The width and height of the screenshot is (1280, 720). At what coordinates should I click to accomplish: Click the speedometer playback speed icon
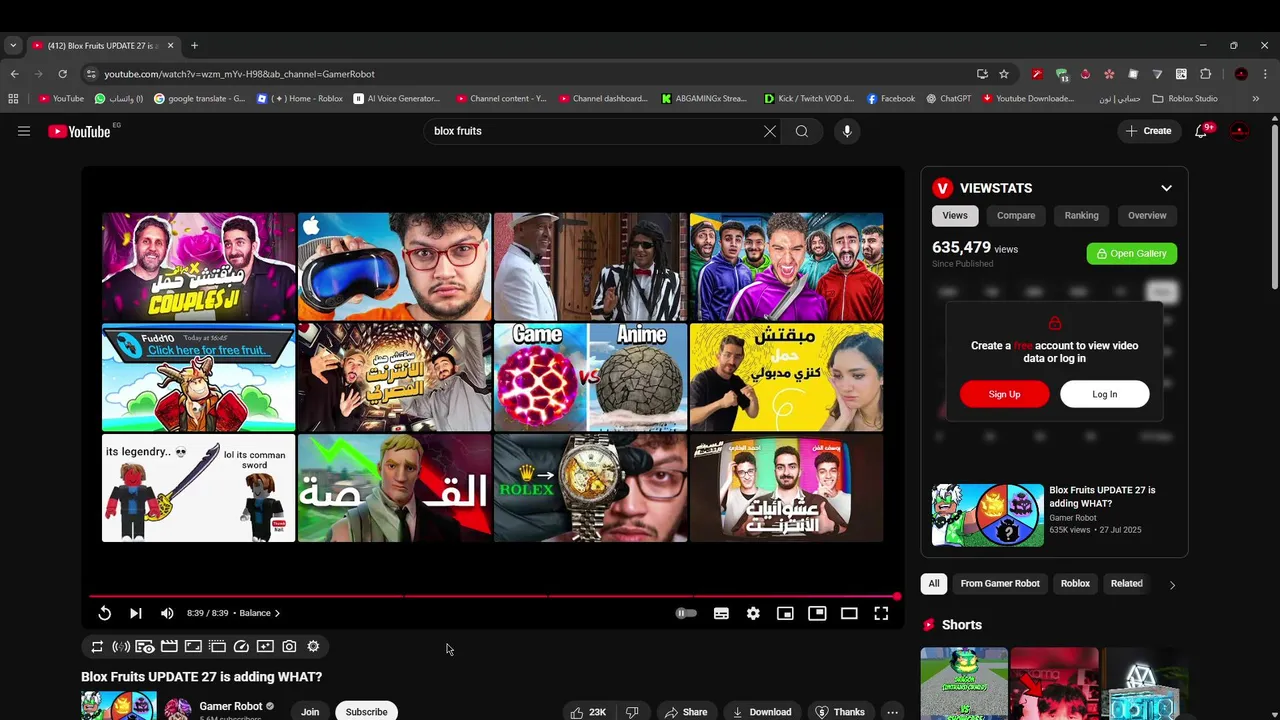(x=241, y=647)
